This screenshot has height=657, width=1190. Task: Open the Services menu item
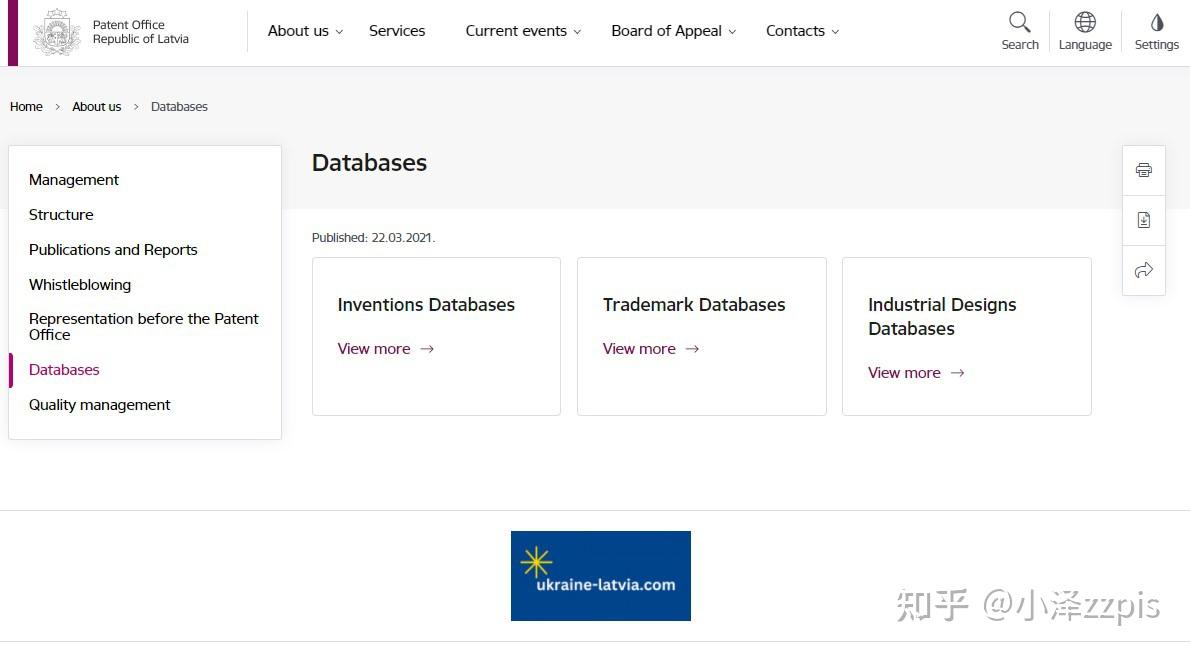(397, 31)
